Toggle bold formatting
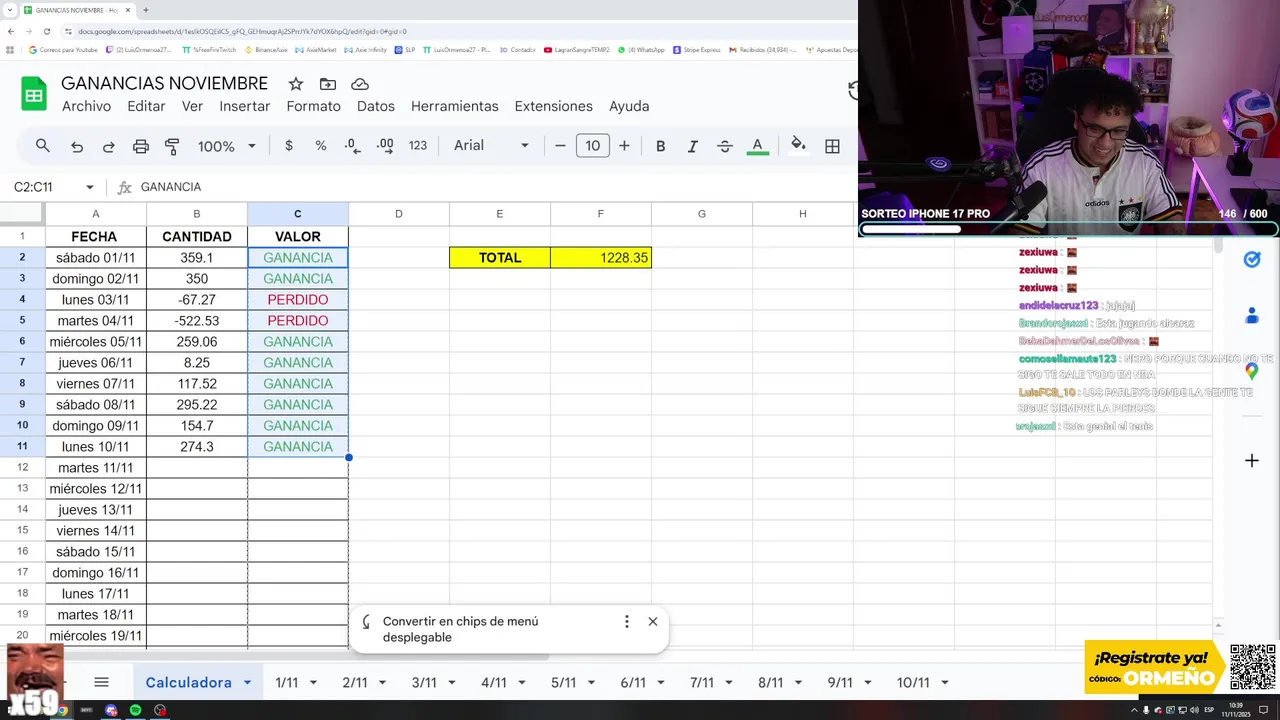 (660, 146)
